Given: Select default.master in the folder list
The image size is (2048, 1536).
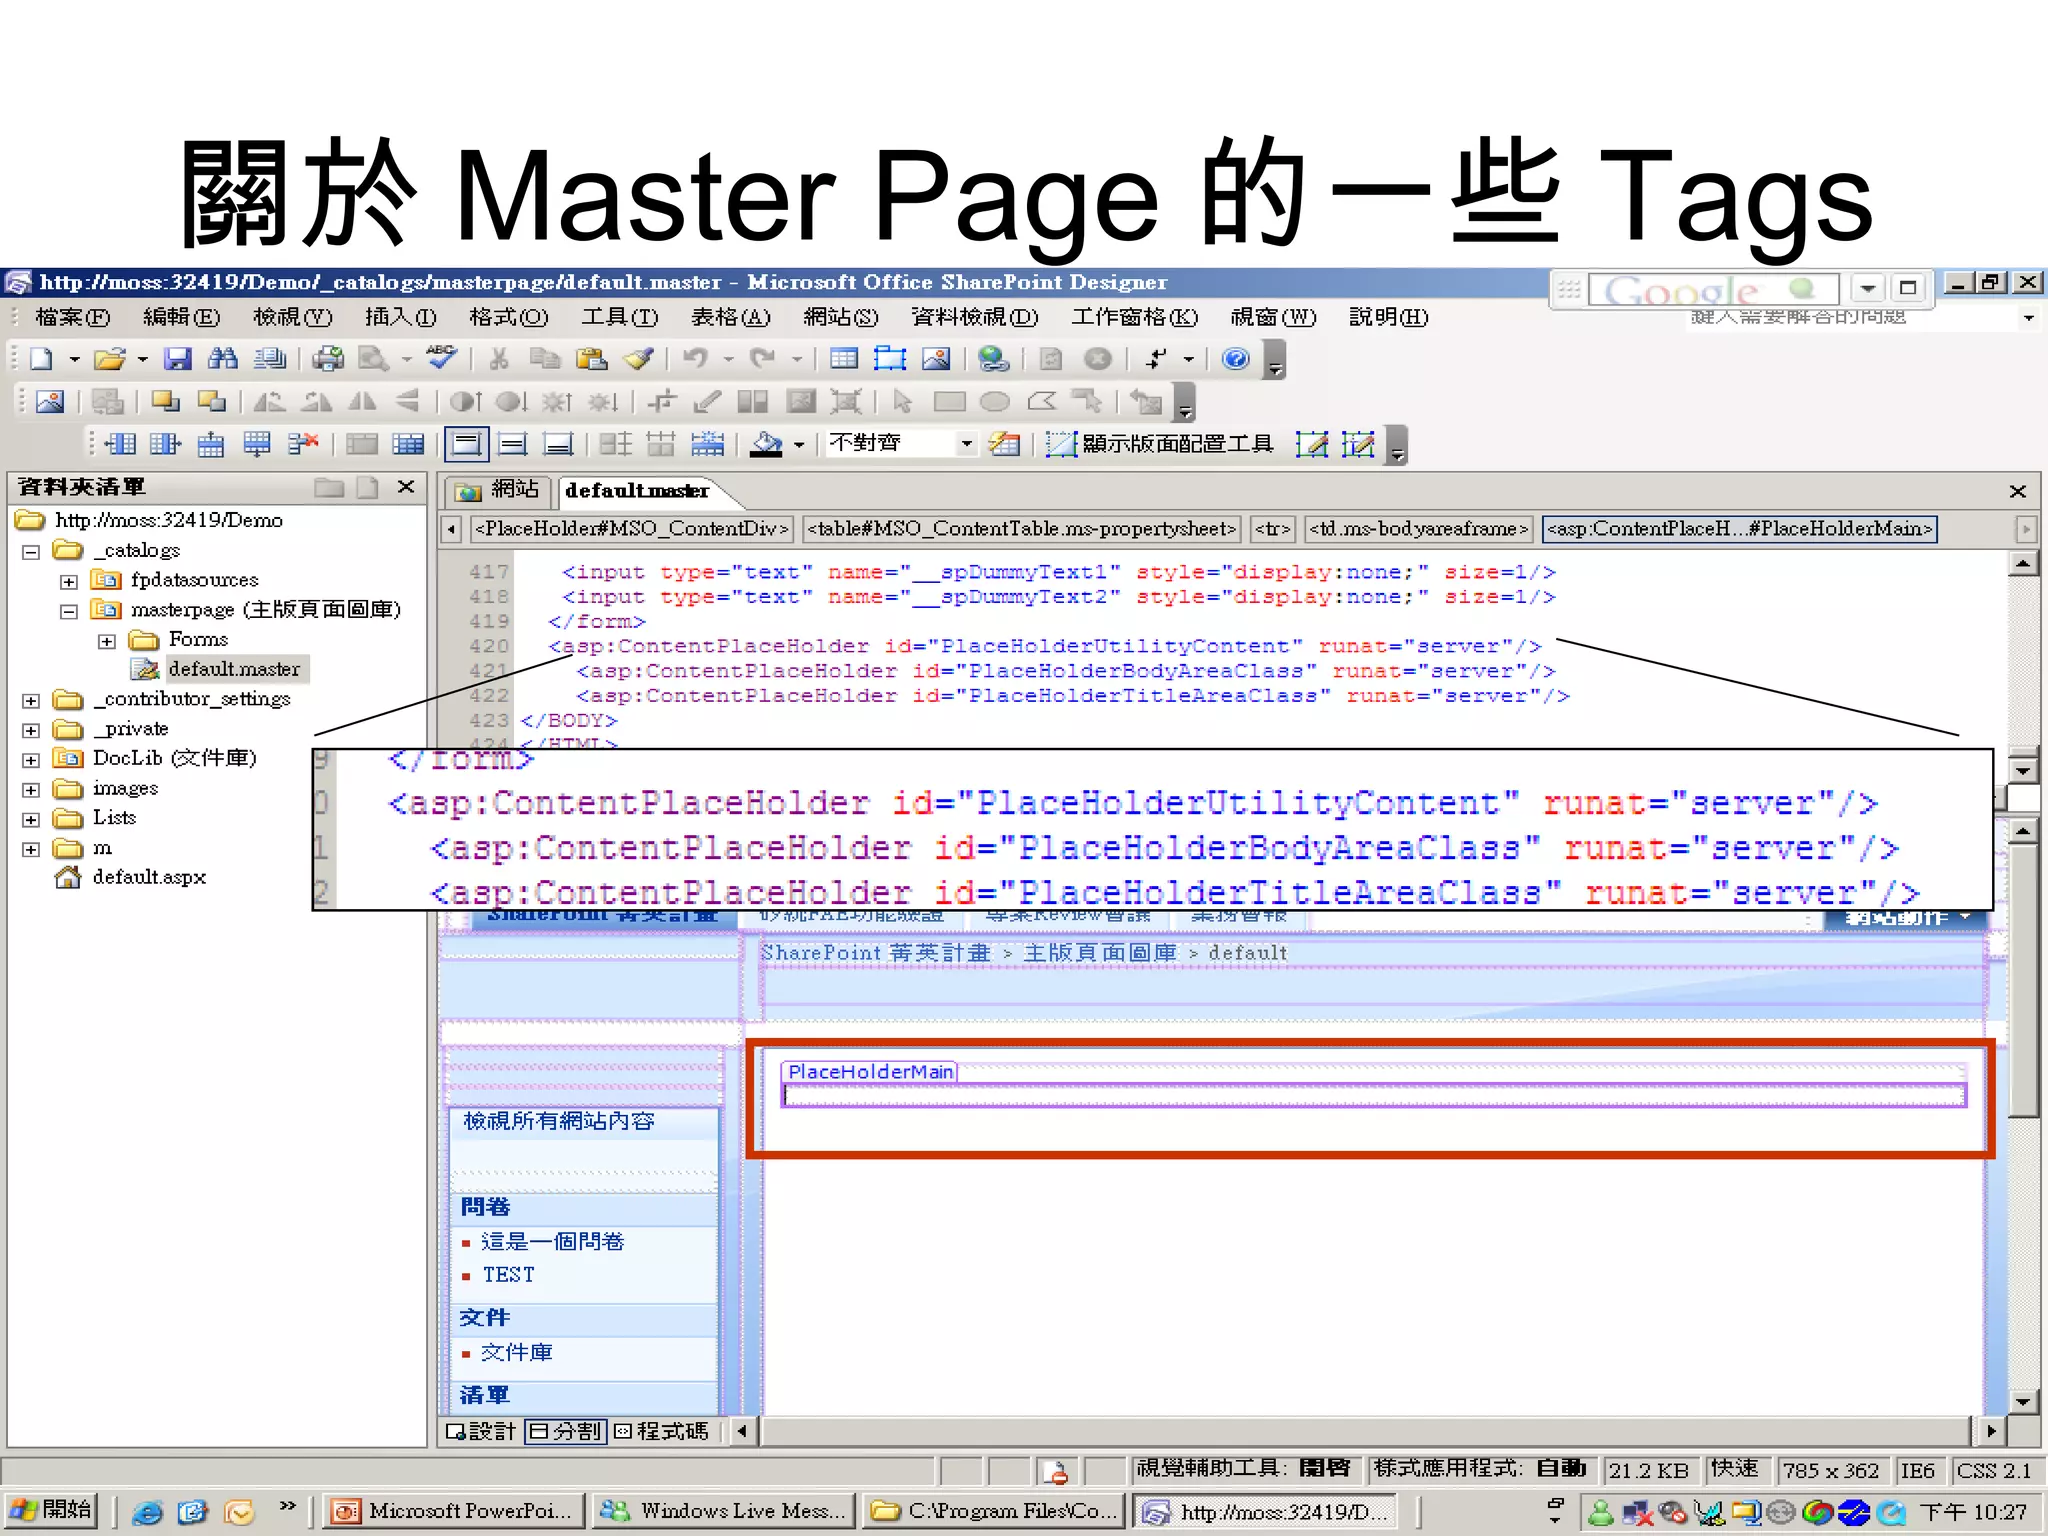Looking at the screenshot, I should (233, 669).
